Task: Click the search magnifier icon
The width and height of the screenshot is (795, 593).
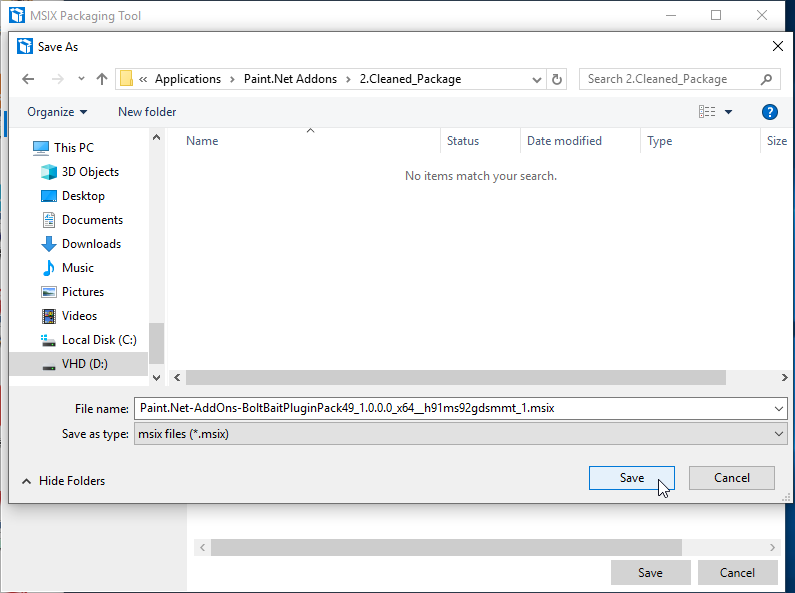Action: 767,79
